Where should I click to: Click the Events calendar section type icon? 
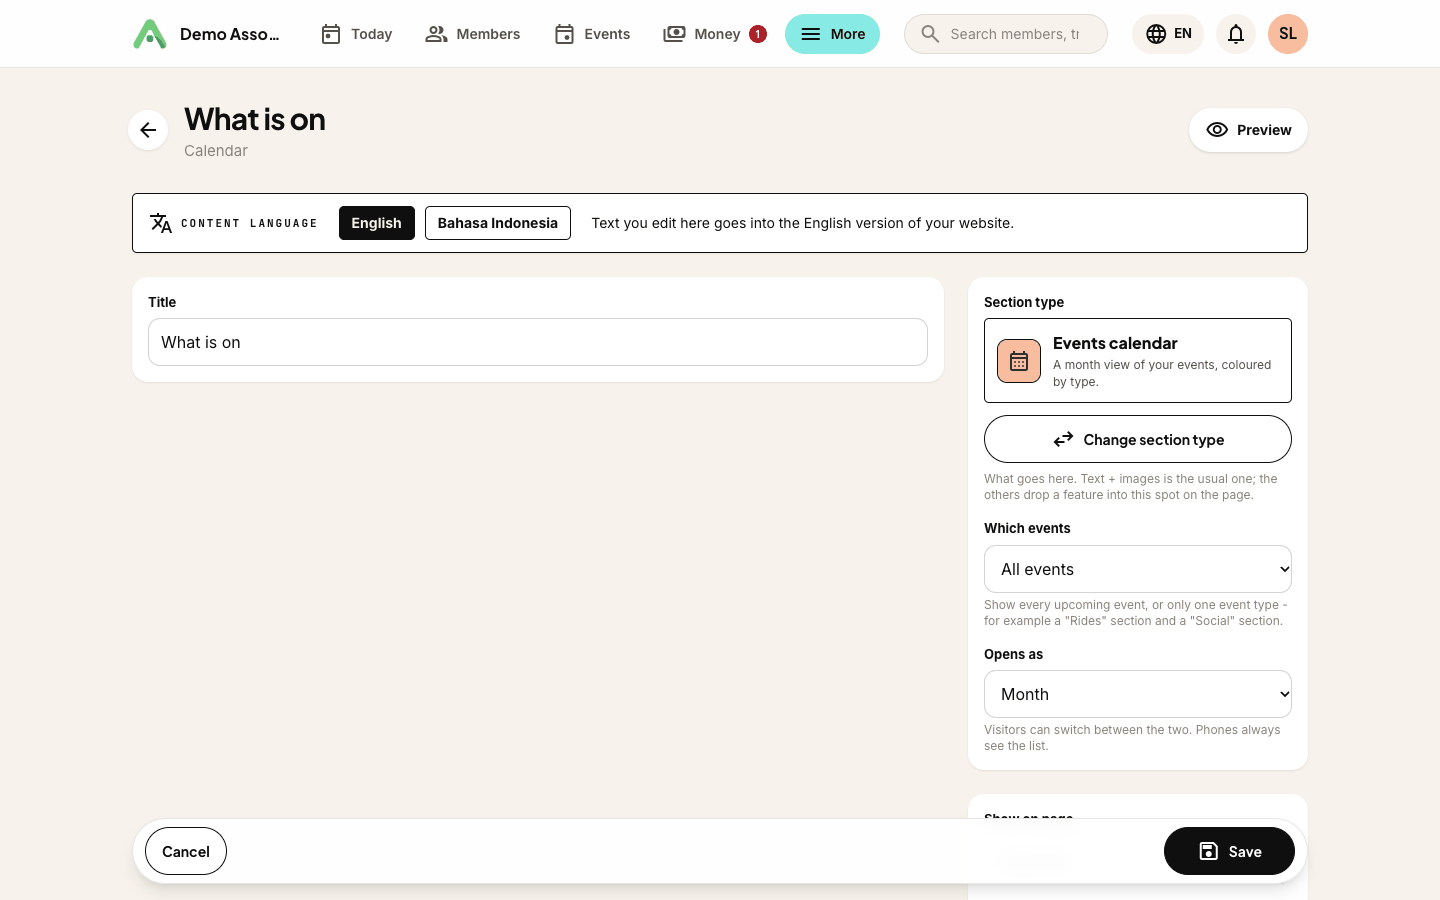[1019, 361]
